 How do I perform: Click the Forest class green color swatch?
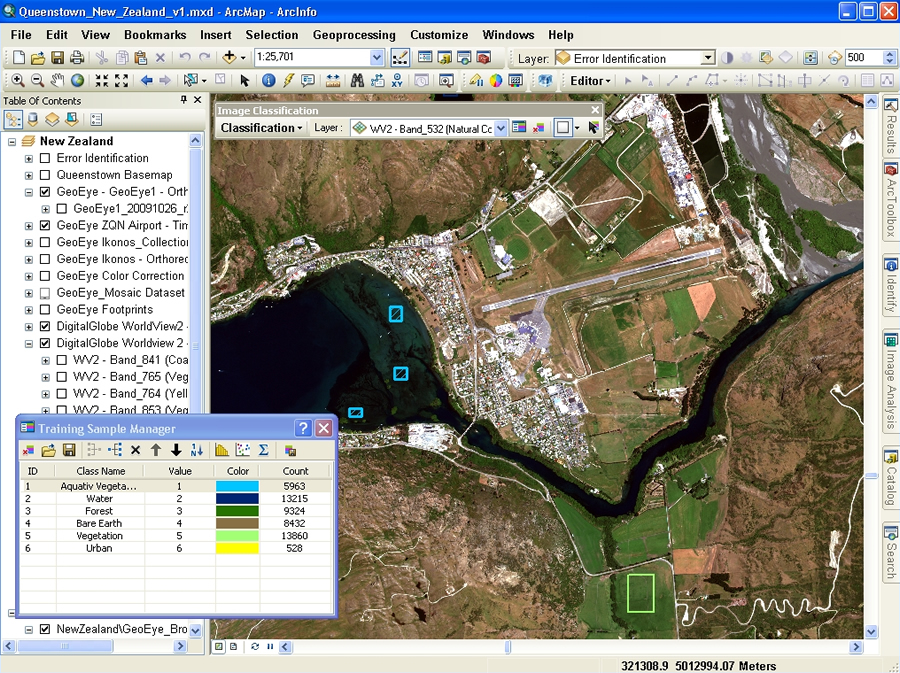click(237, 511)
